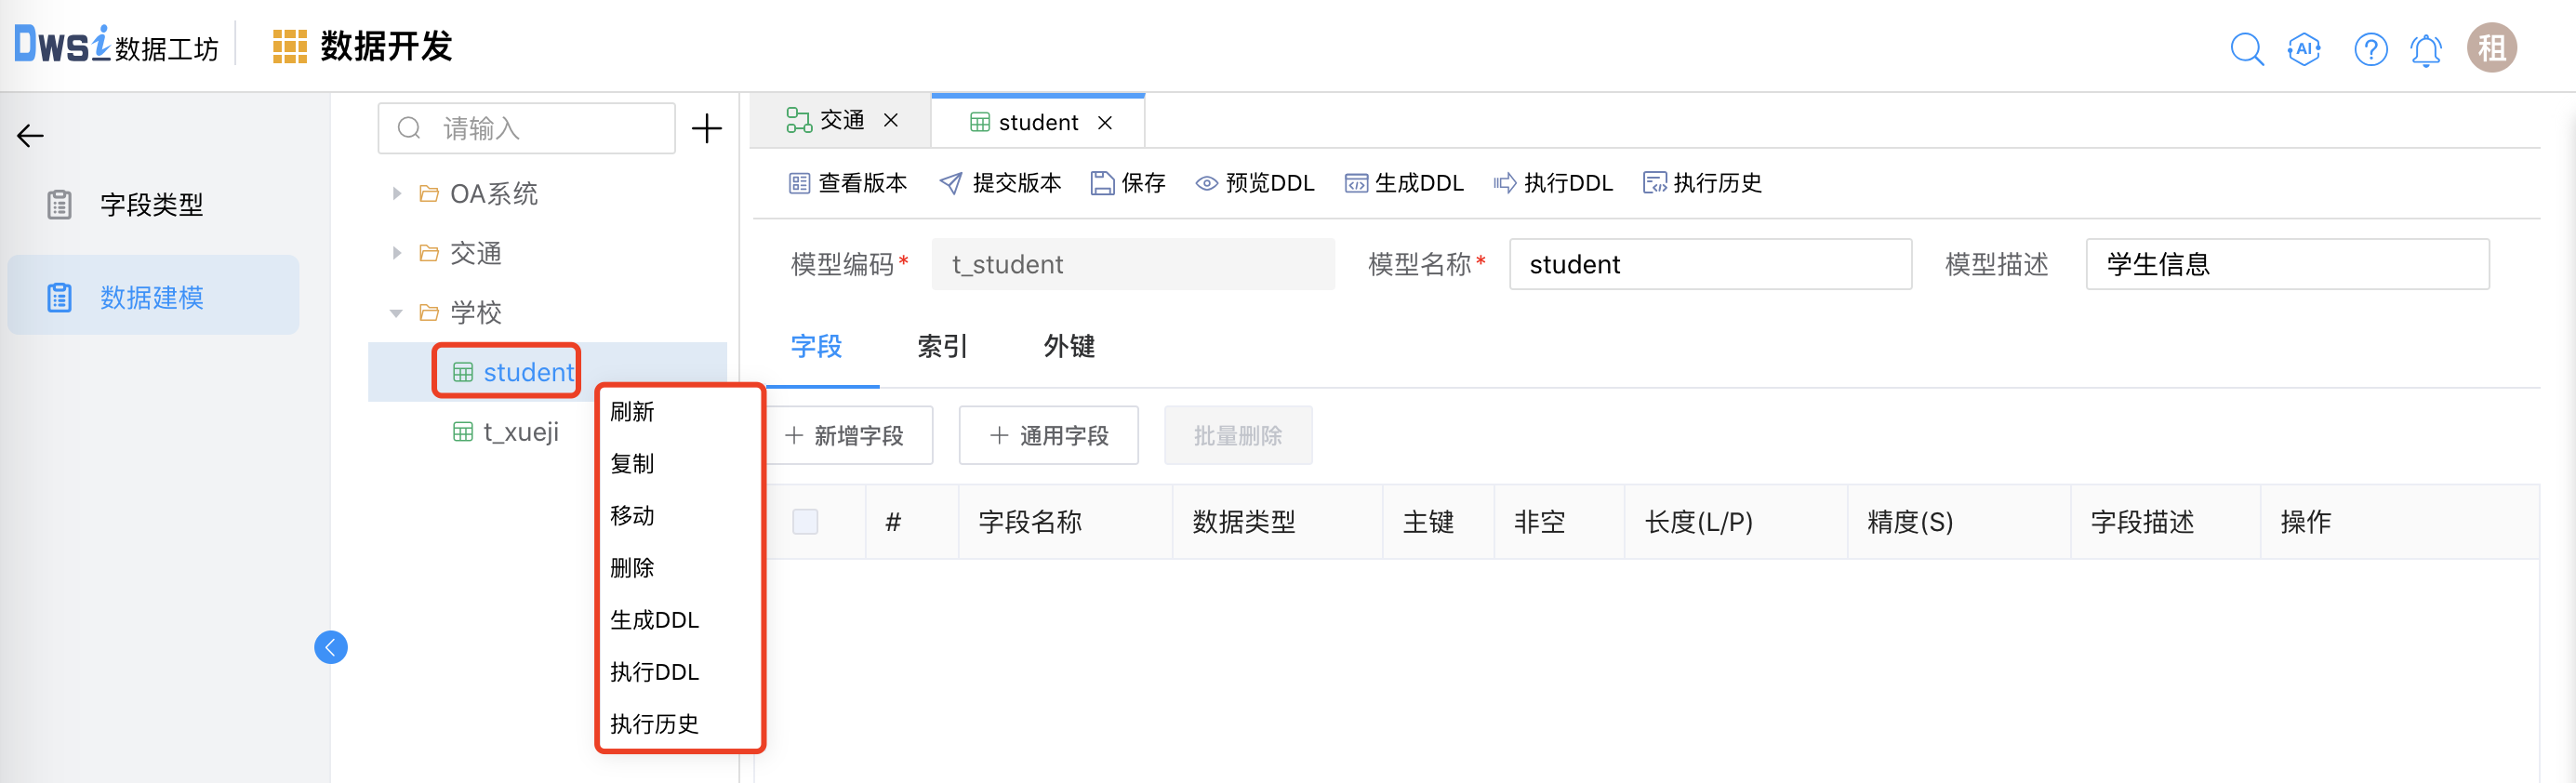Viewport: 2576px width, 783px height.
Task: Click the user avatar in header
Action: click(2491, 48)
